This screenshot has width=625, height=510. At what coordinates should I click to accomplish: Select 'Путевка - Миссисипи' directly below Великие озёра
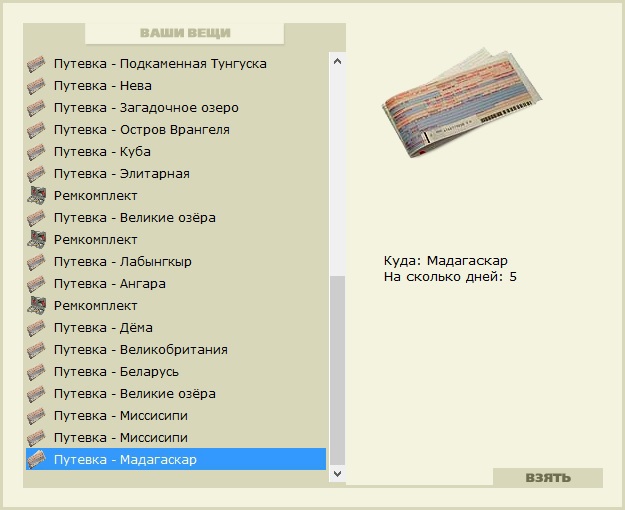[176, 415]
